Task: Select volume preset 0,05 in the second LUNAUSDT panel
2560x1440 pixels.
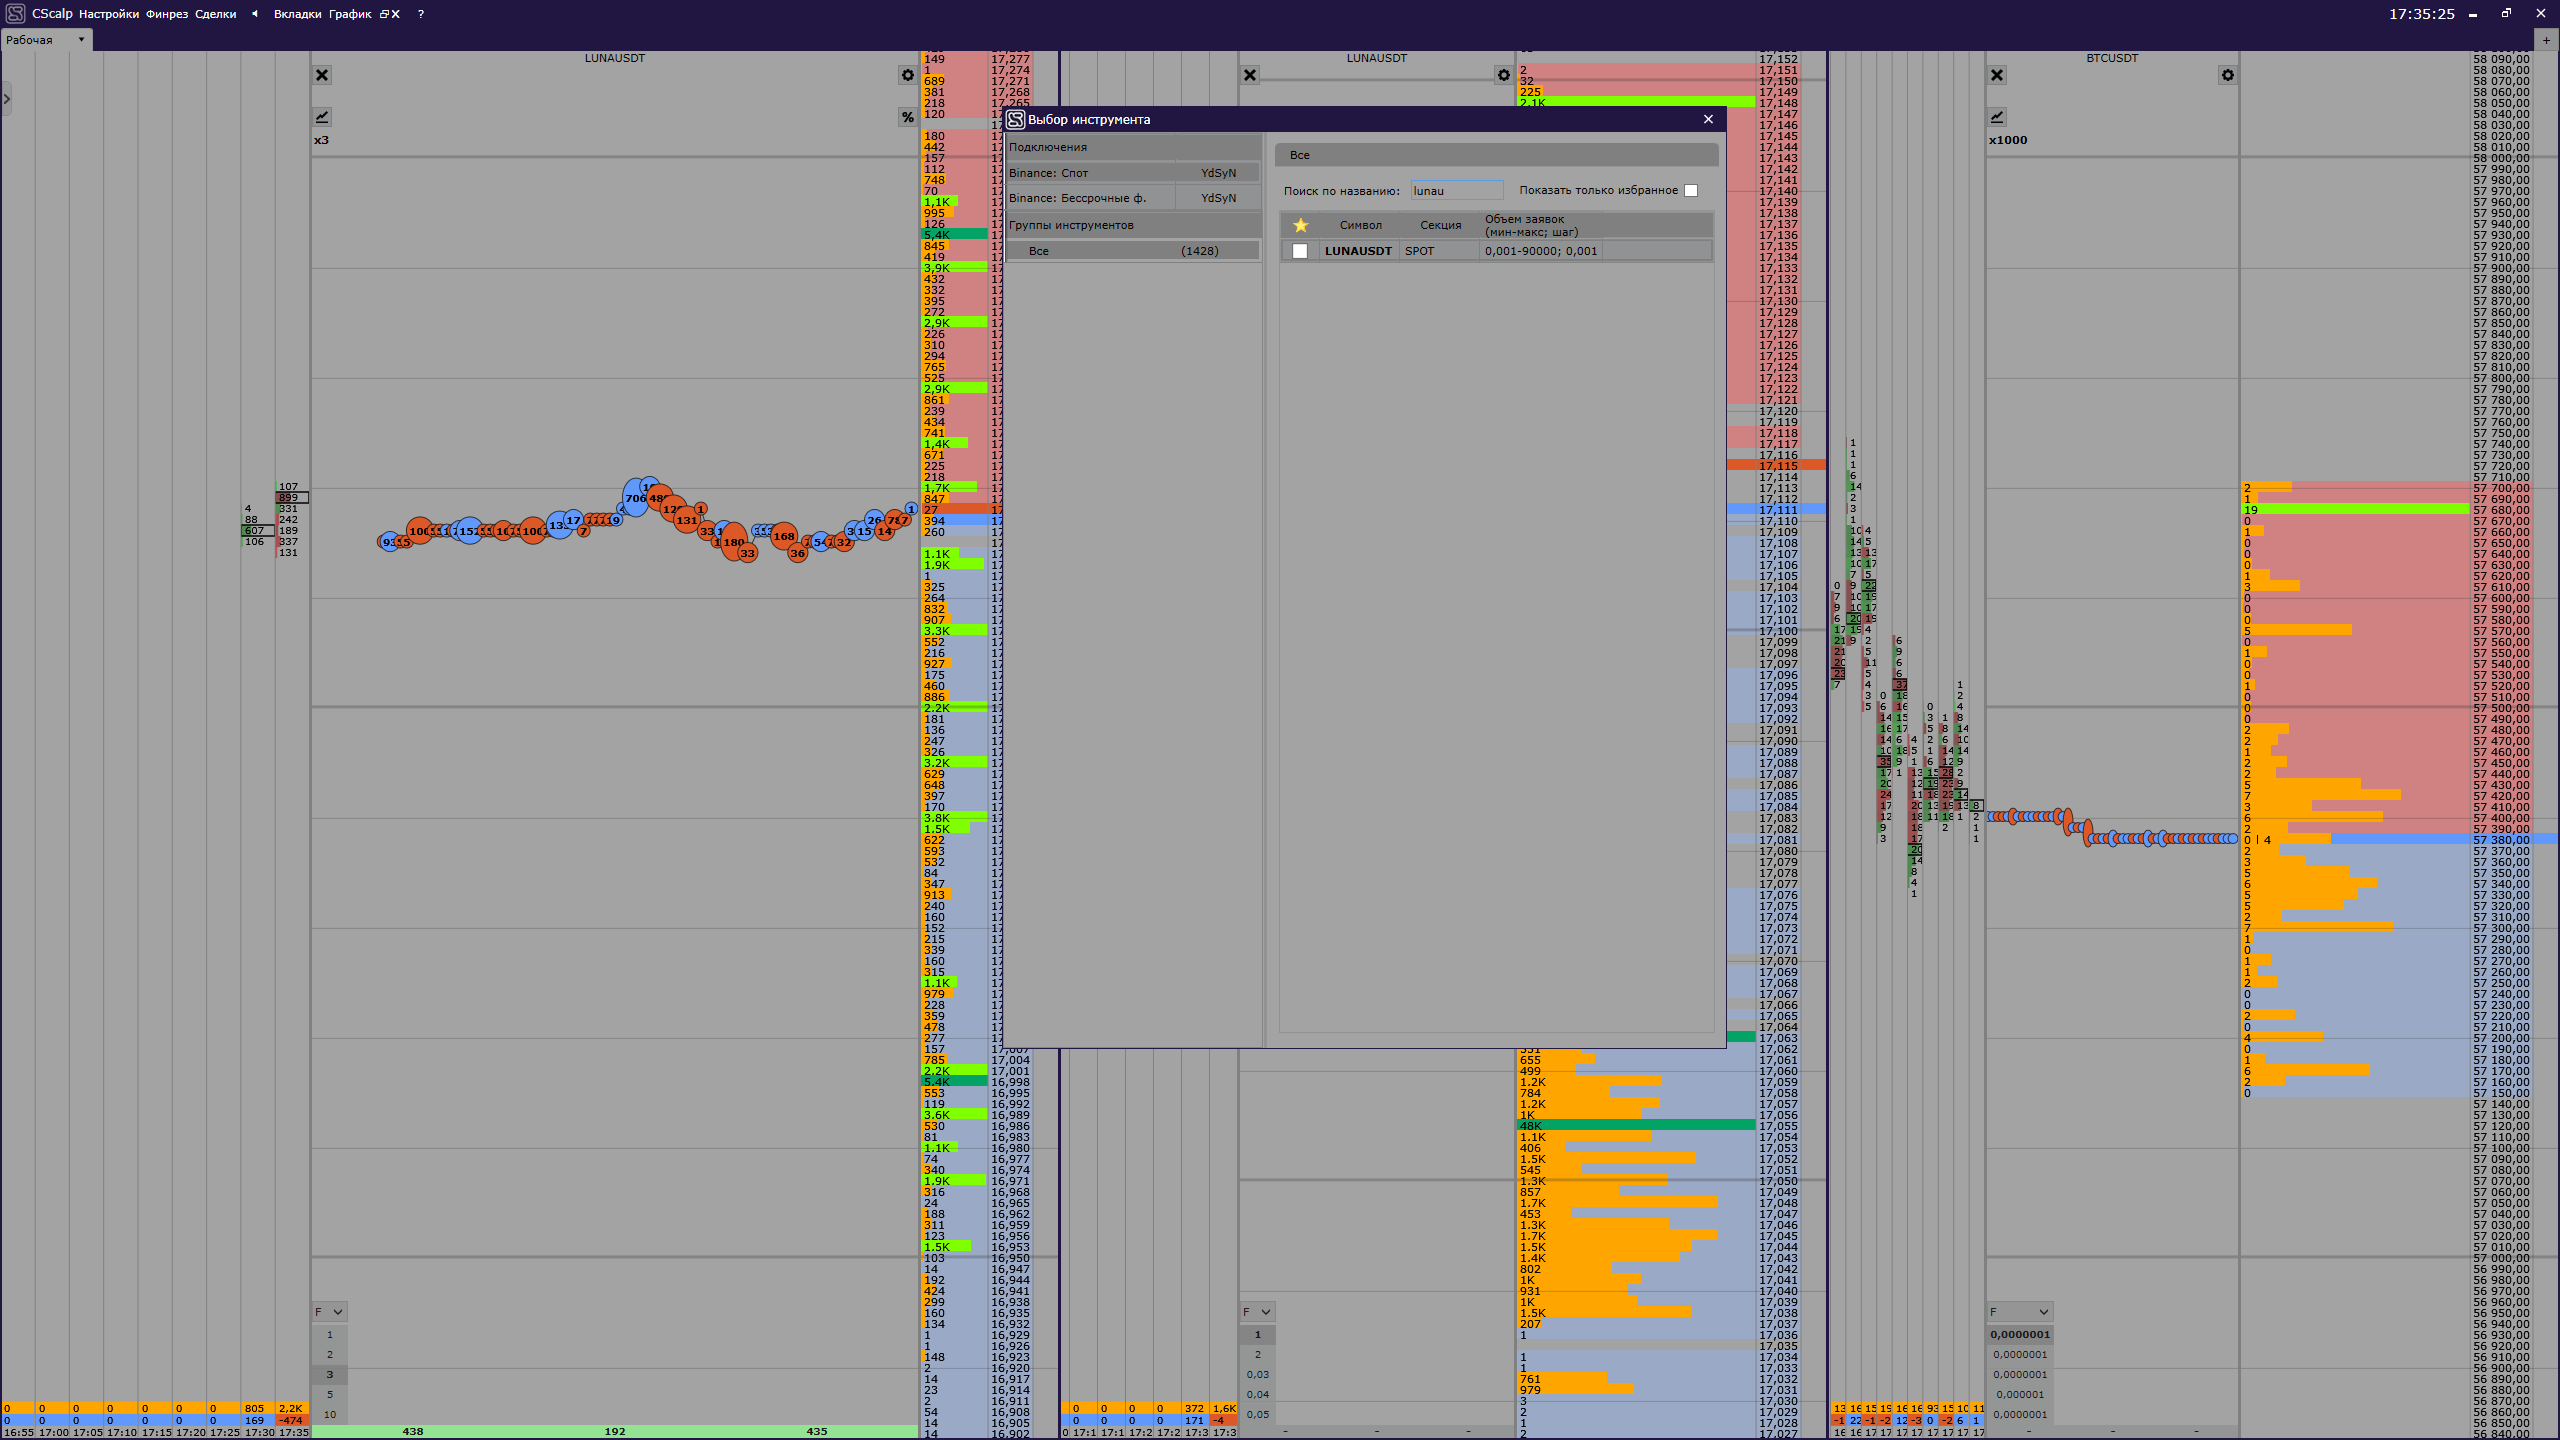Action: [1258, 1415]
